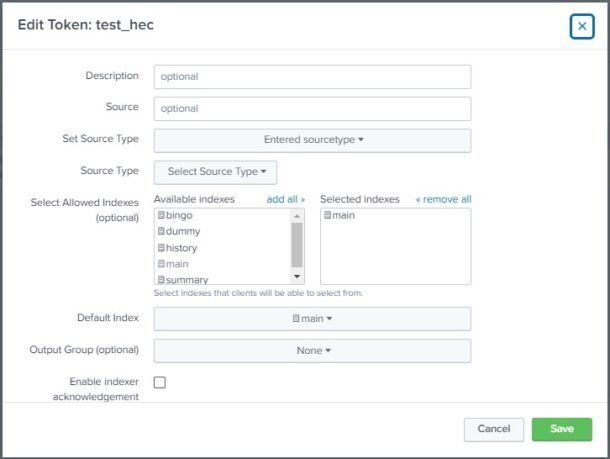Screen dimensions: 610x459
Task: Open the Entered sourcetype dropdown
Action: tap(312, 140)
